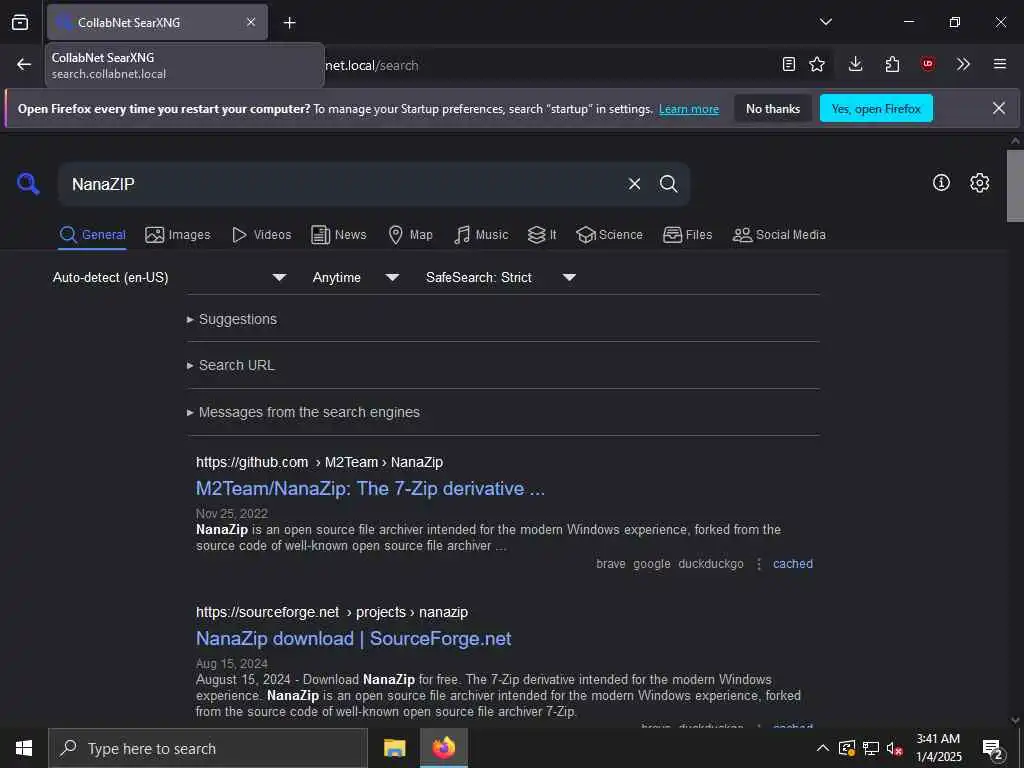Image resolution: width=1024 pixels, height=768 pixels.
Task: Open the Firefox application menu
Action: pyautogui.click(x=1000, y=64)
